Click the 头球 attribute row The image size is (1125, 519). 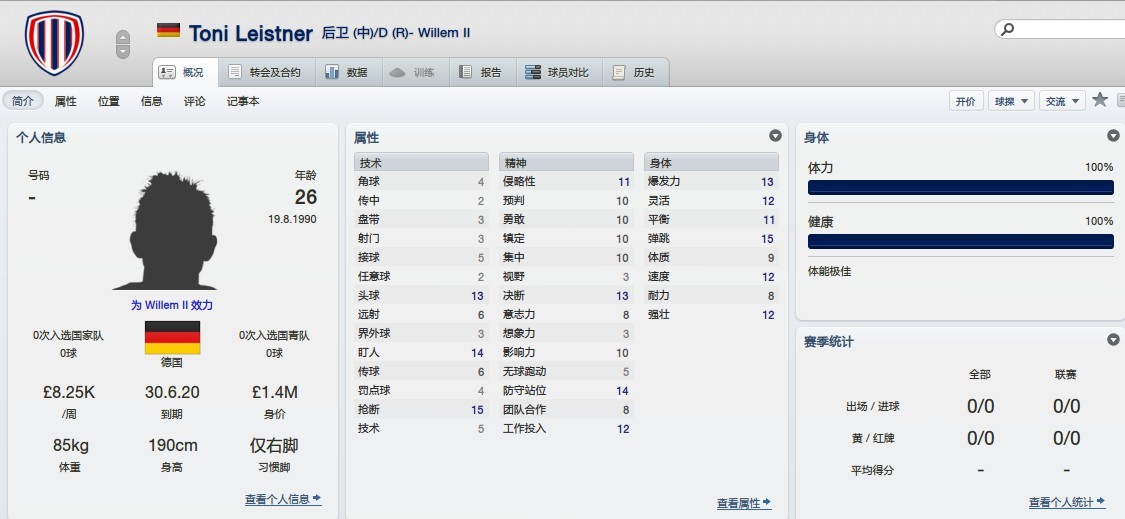[421, 296]
